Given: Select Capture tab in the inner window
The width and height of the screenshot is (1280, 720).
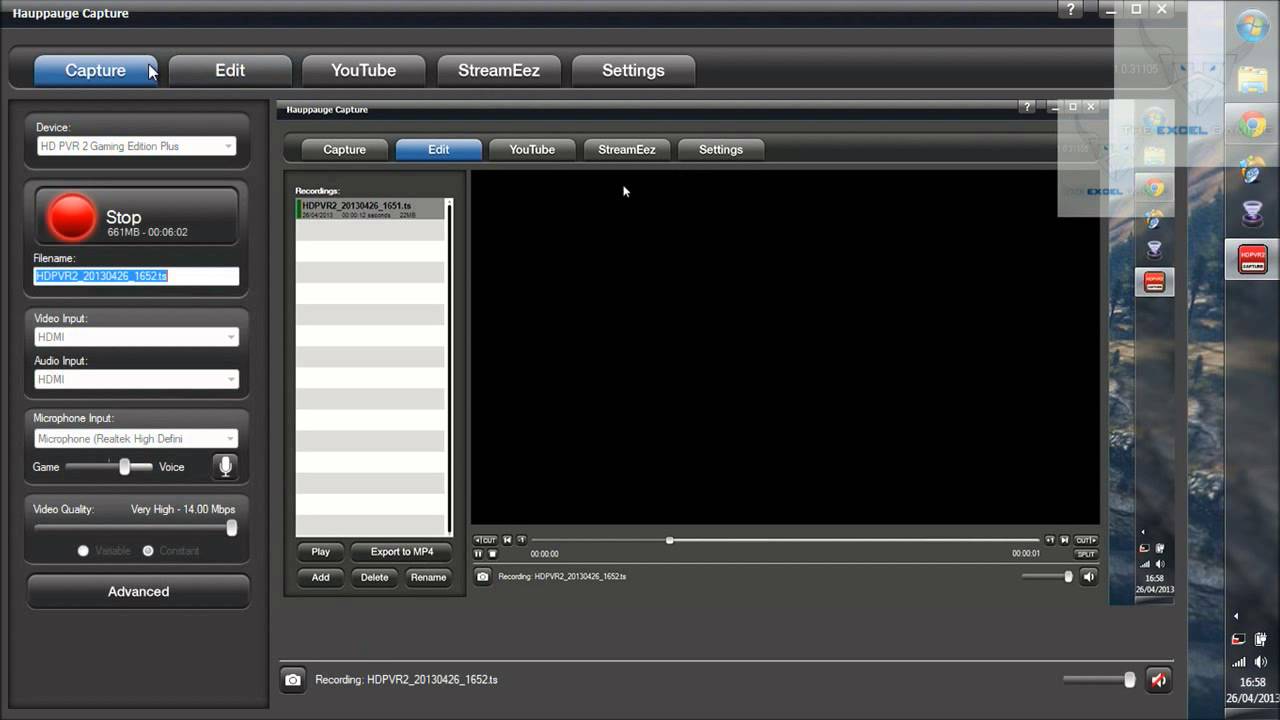Looking at the screenshot, I should tap(345, 150).
